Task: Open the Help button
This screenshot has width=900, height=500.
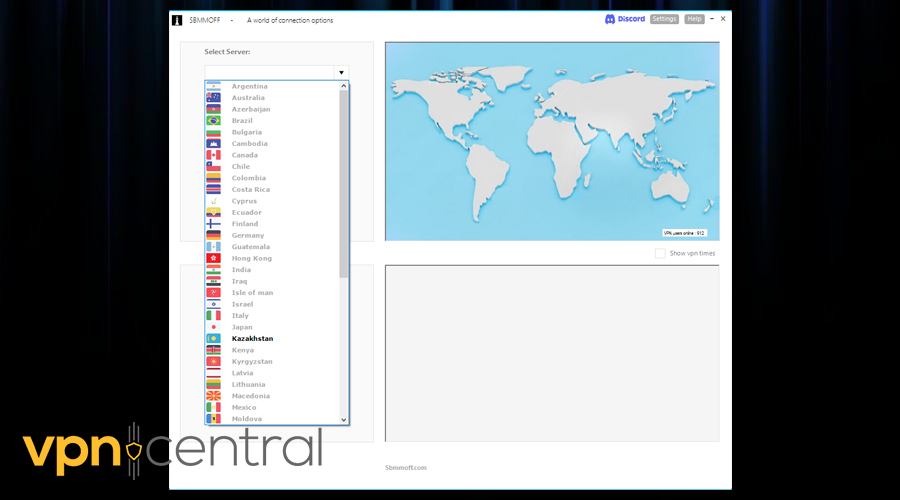Action: [x=694, y=19]
